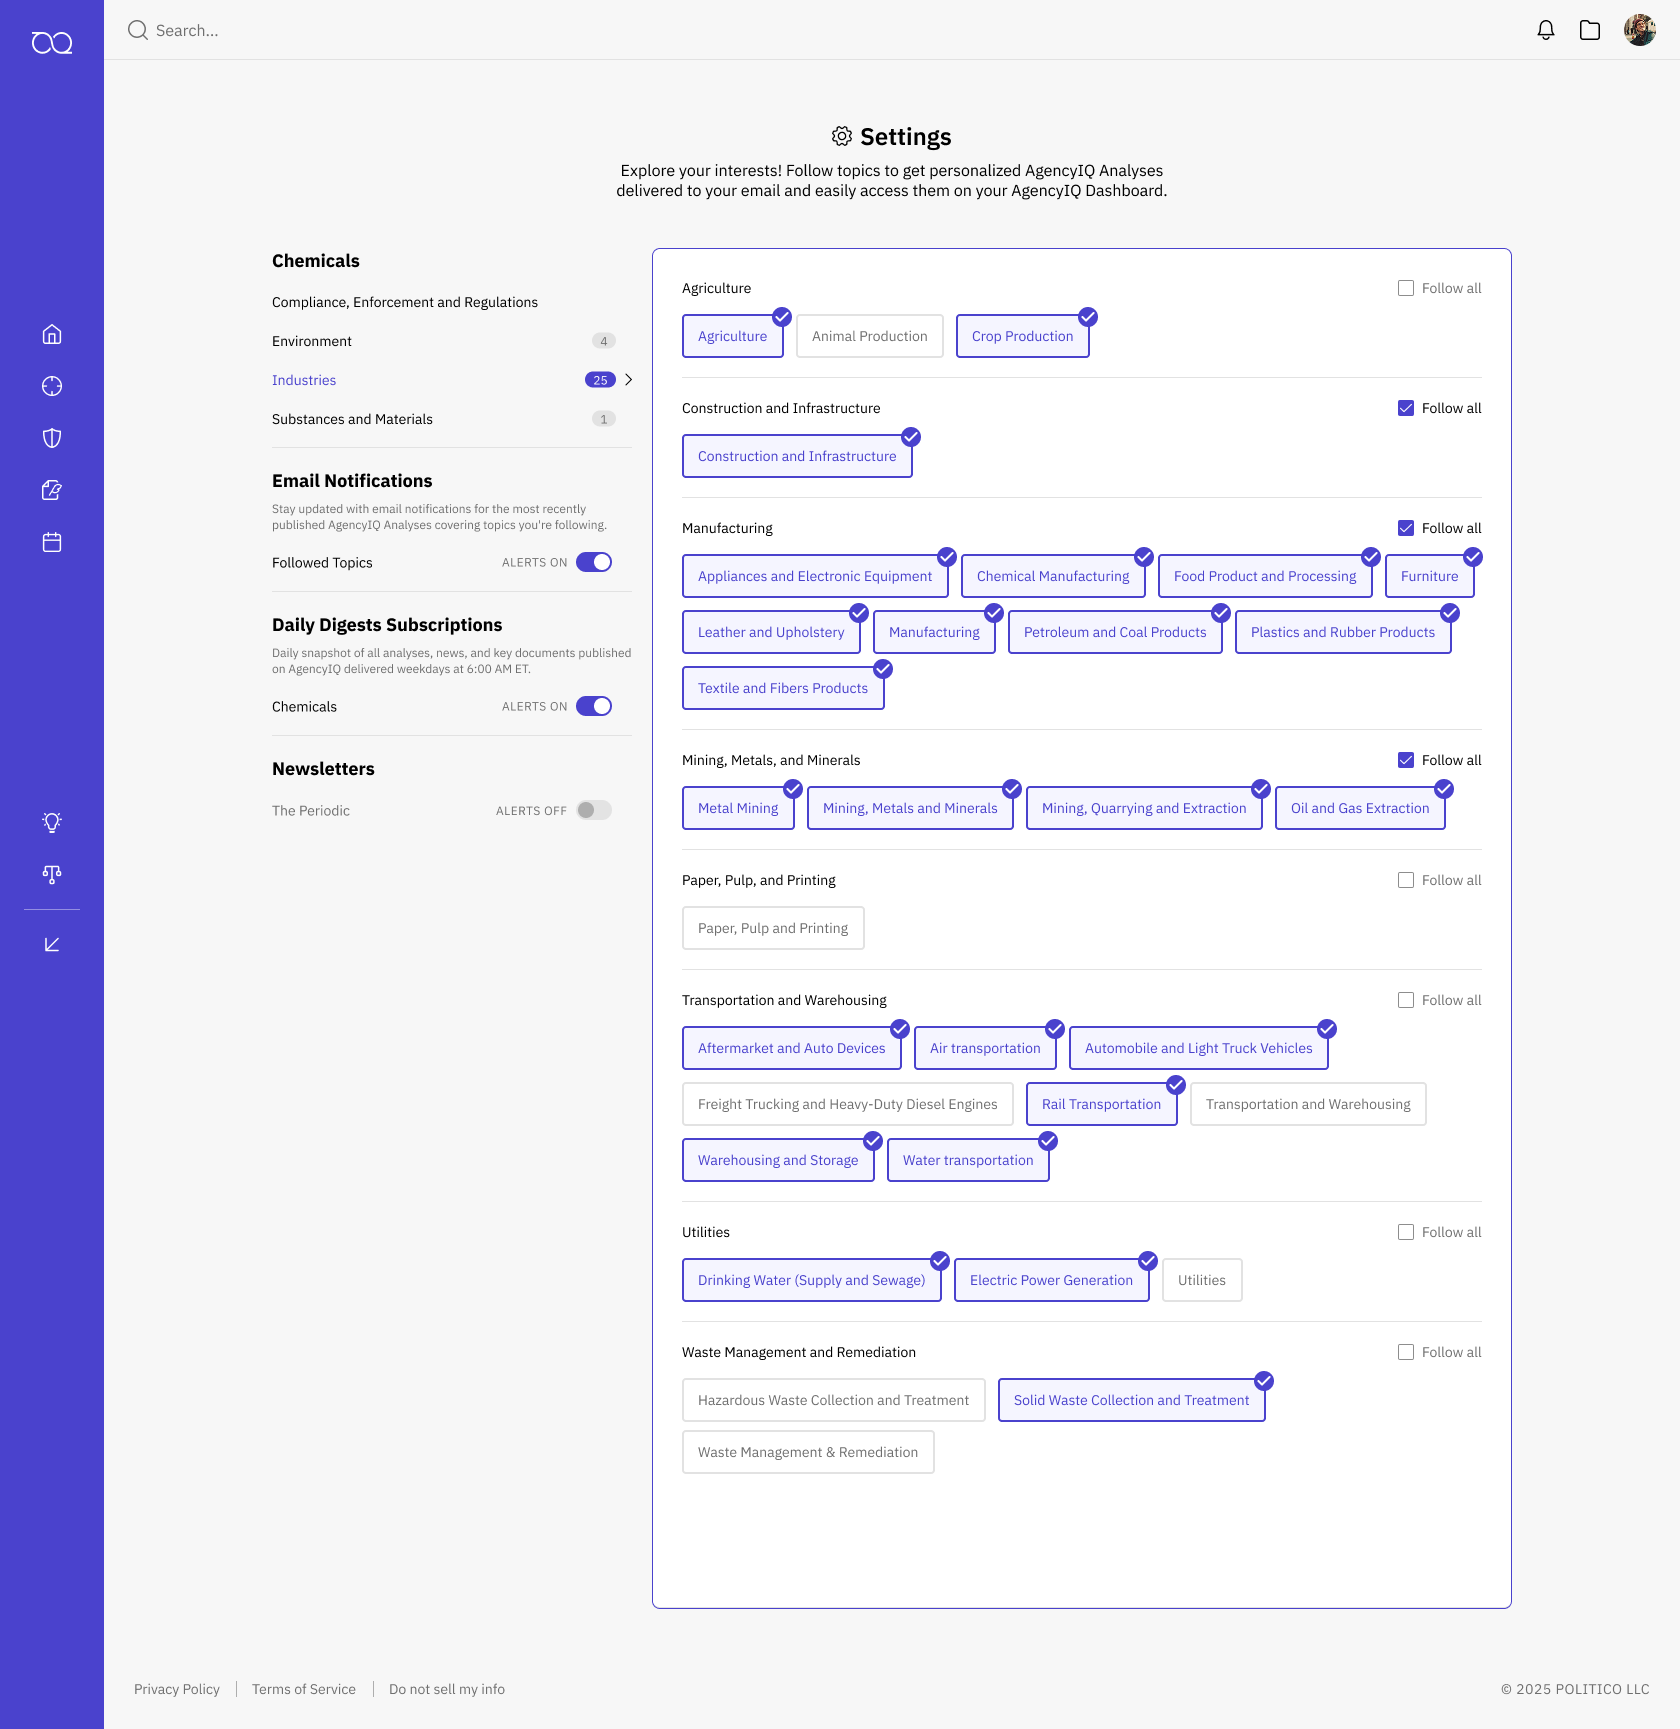Select the compass explore icon in the sidebar
The image size is (1680, 1729).
pyautogui.click(x=51, y=386)
